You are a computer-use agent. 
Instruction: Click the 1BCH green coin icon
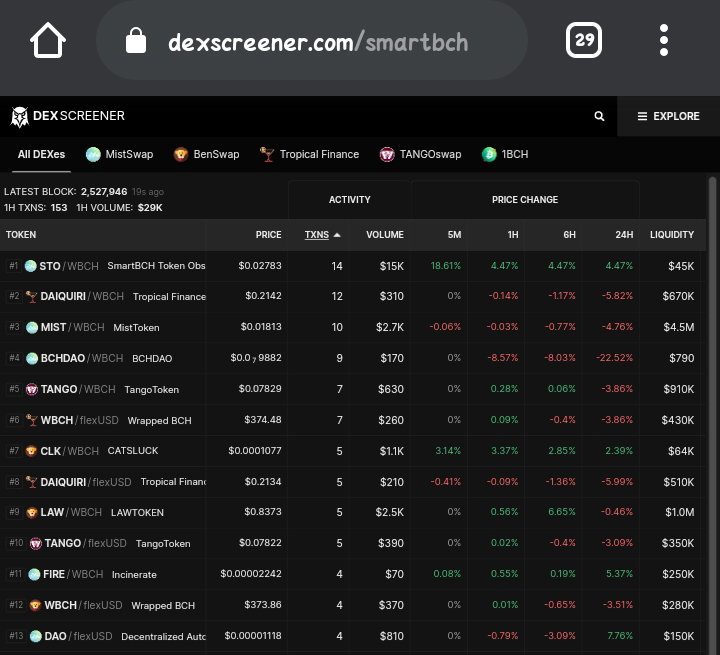(489, 154)
